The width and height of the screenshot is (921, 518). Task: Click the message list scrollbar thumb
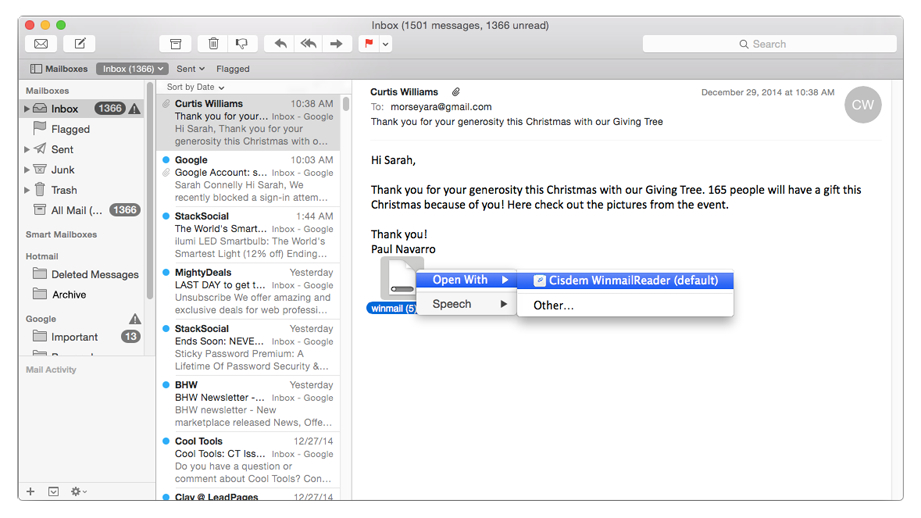coord(346,105)
